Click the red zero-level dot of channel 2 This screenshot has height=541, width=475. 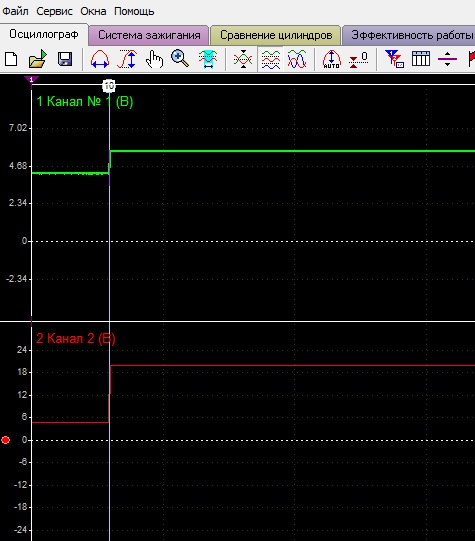(6, 440)
